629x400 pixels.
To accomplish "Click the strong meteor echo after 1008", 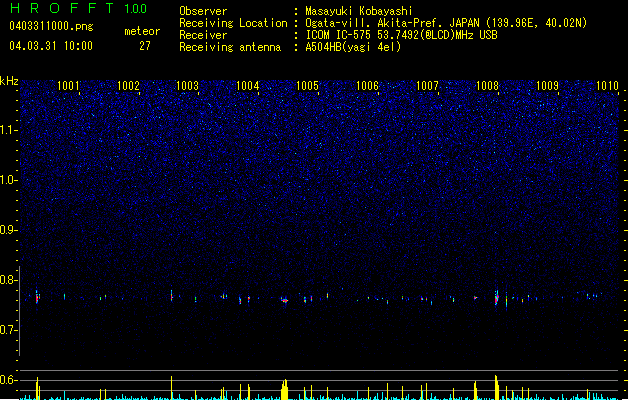I will tap(497, 298).
